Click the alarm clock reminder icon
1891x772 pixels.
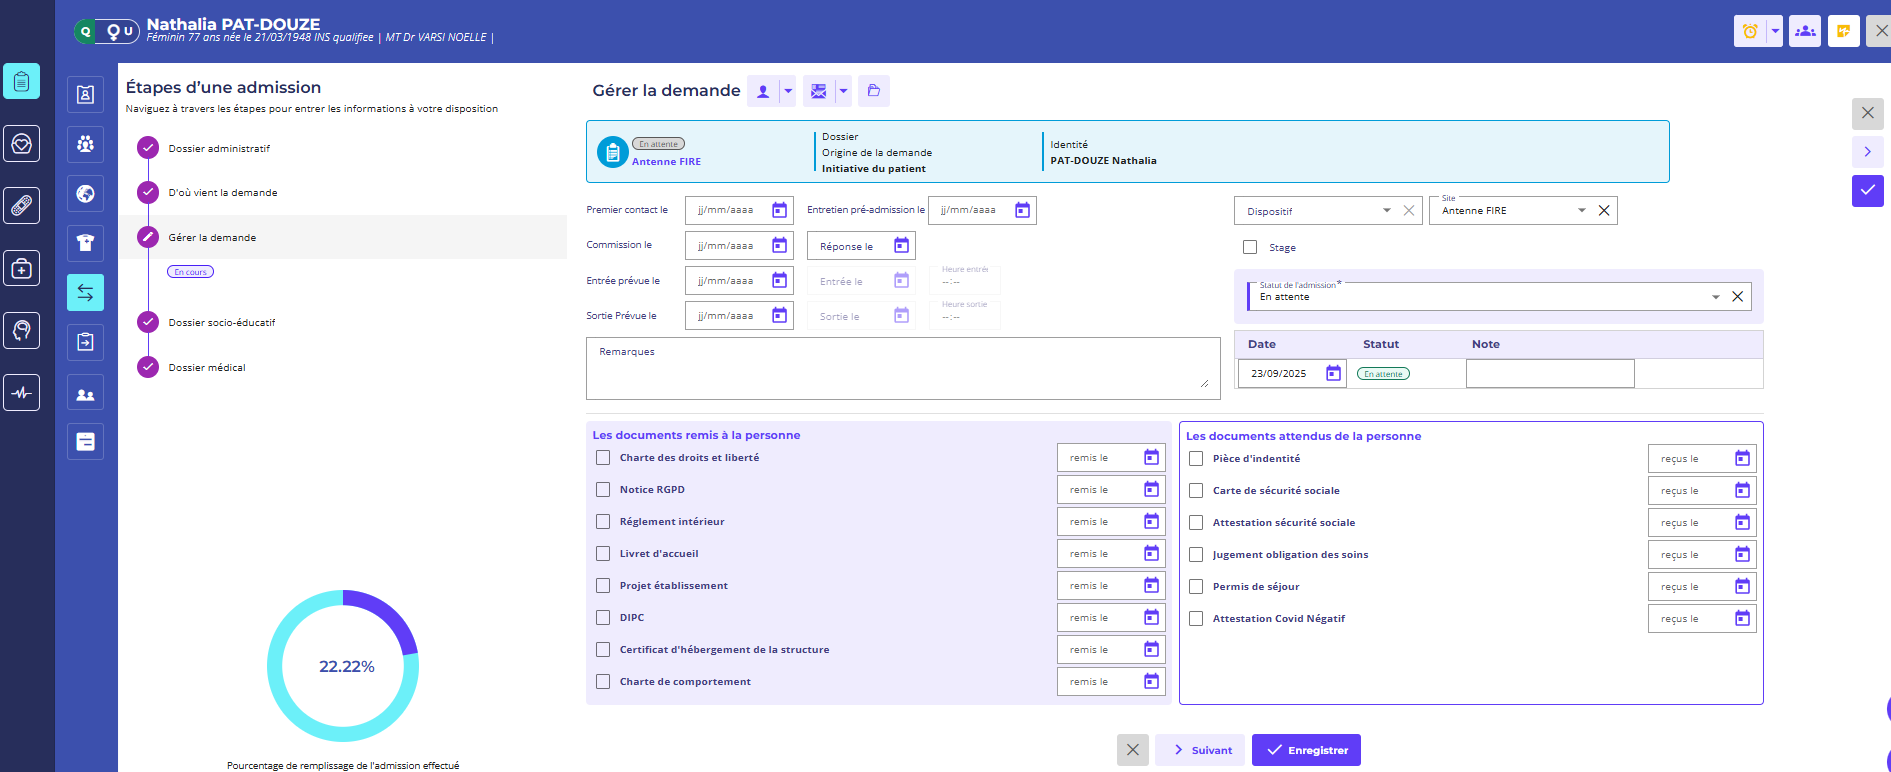click(1749, 31)
